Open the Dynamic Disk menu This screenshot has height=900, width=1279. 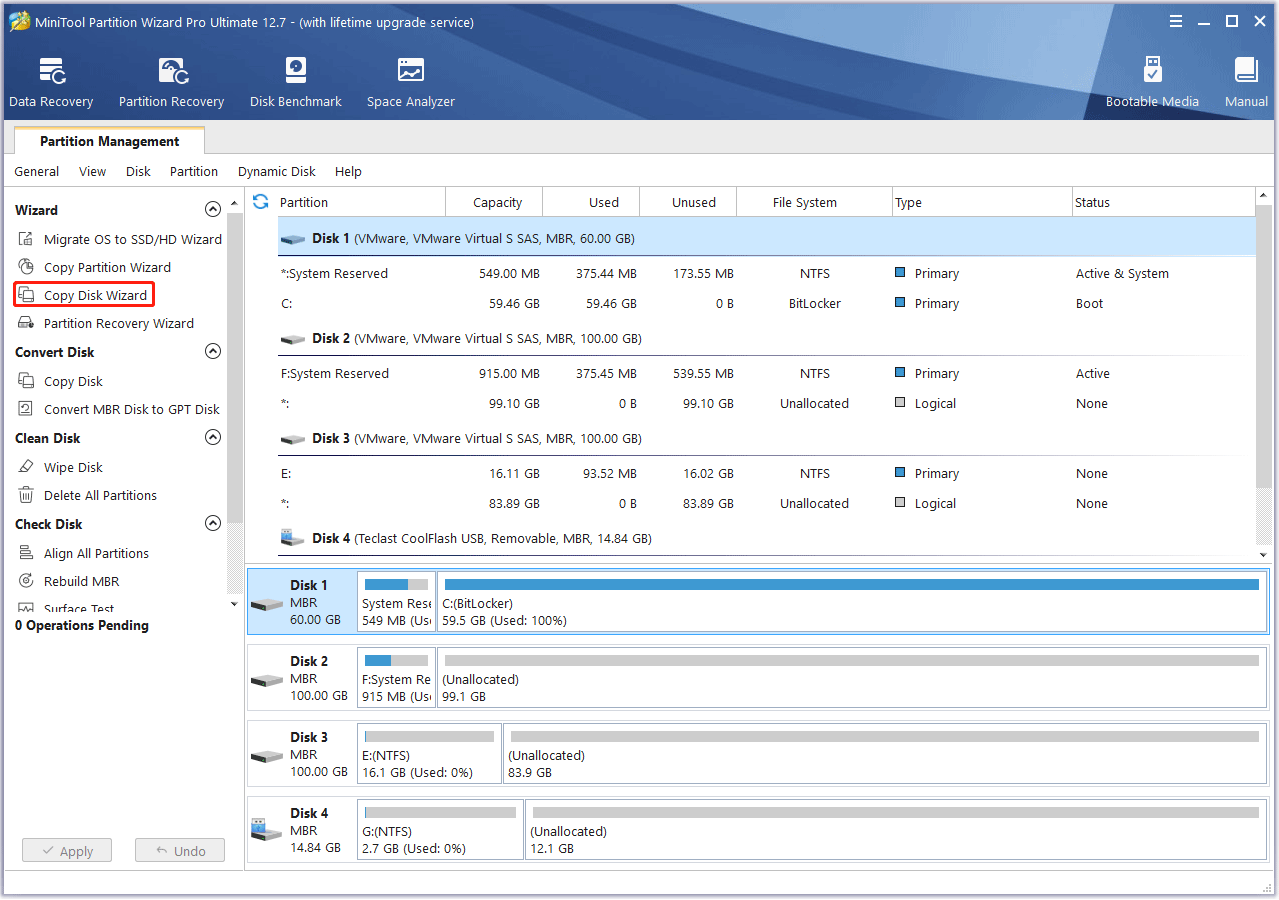(x=276, y=171)
